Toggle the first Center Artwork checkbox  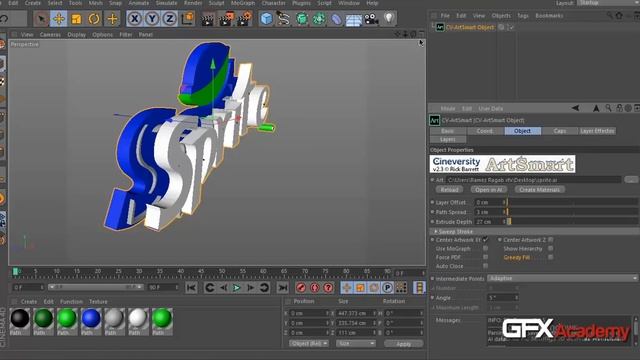(x=485, y=240)
